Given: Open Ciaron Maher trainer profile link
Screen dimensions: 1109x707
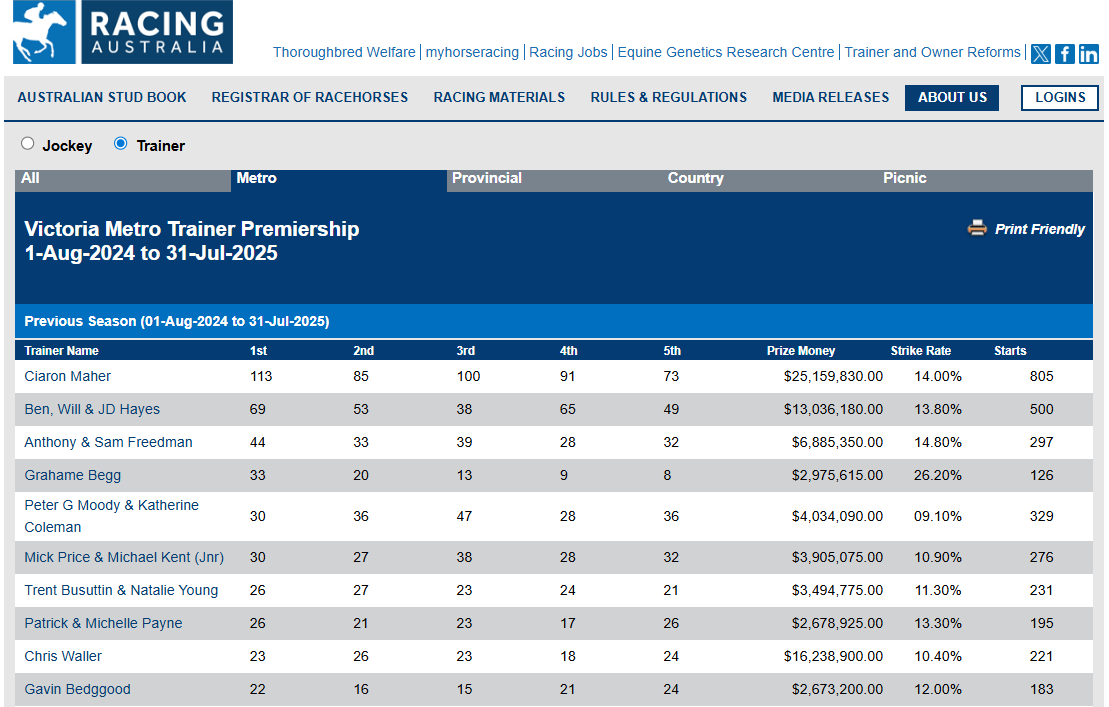Looking at the screenshot, I should pyautogui.click(x=68, y=376).
